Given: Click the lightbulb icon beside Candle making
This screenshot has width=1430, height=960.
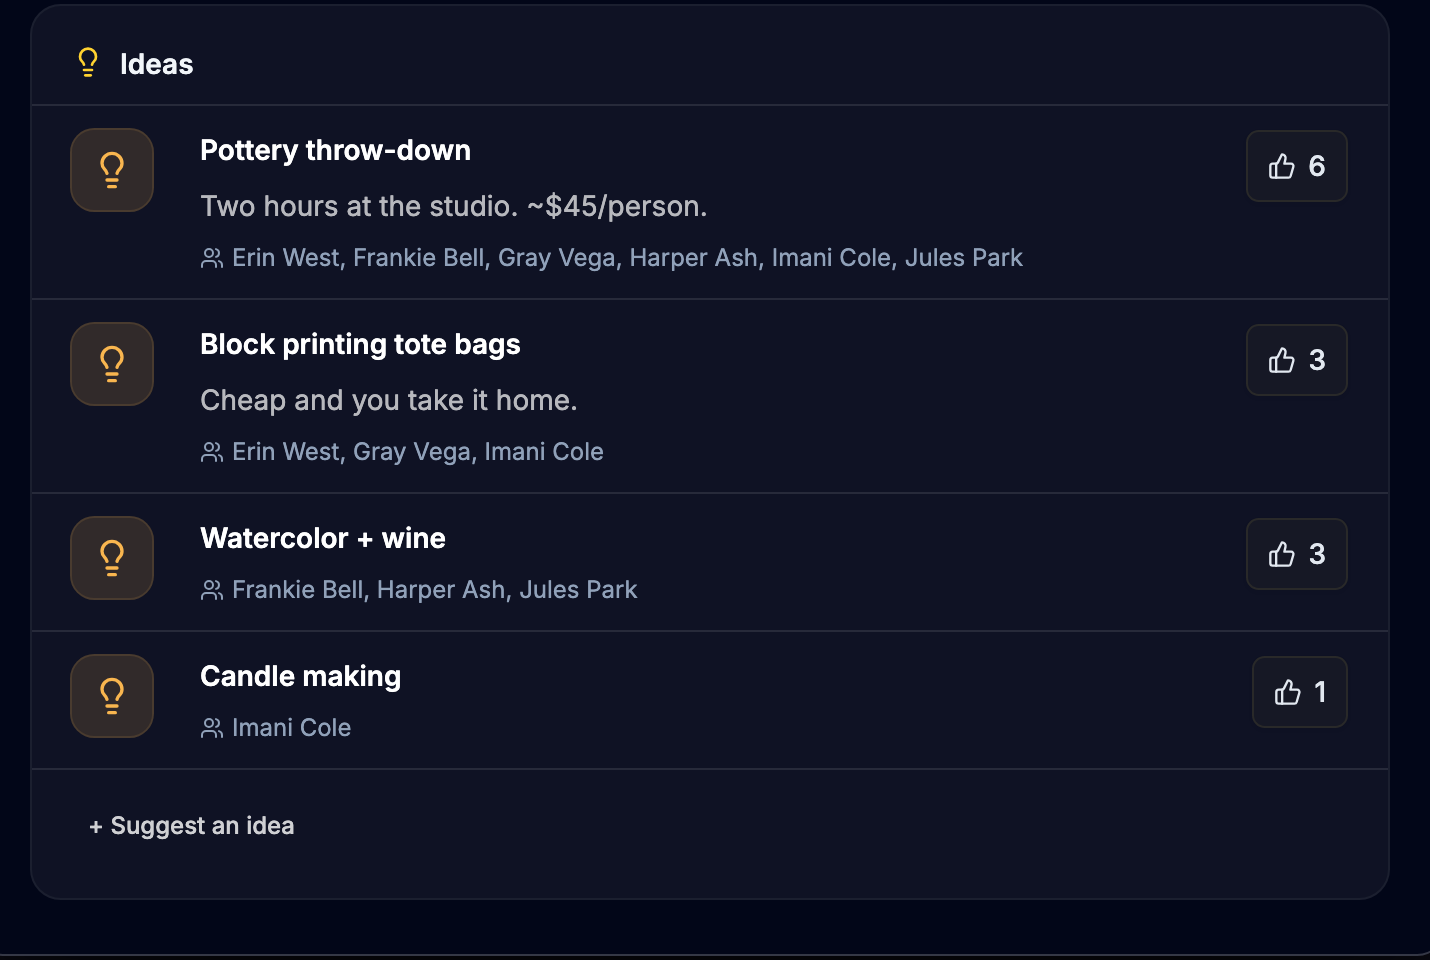Looking at the screenshot, I should pyautogui.click(x=112, y=696).
